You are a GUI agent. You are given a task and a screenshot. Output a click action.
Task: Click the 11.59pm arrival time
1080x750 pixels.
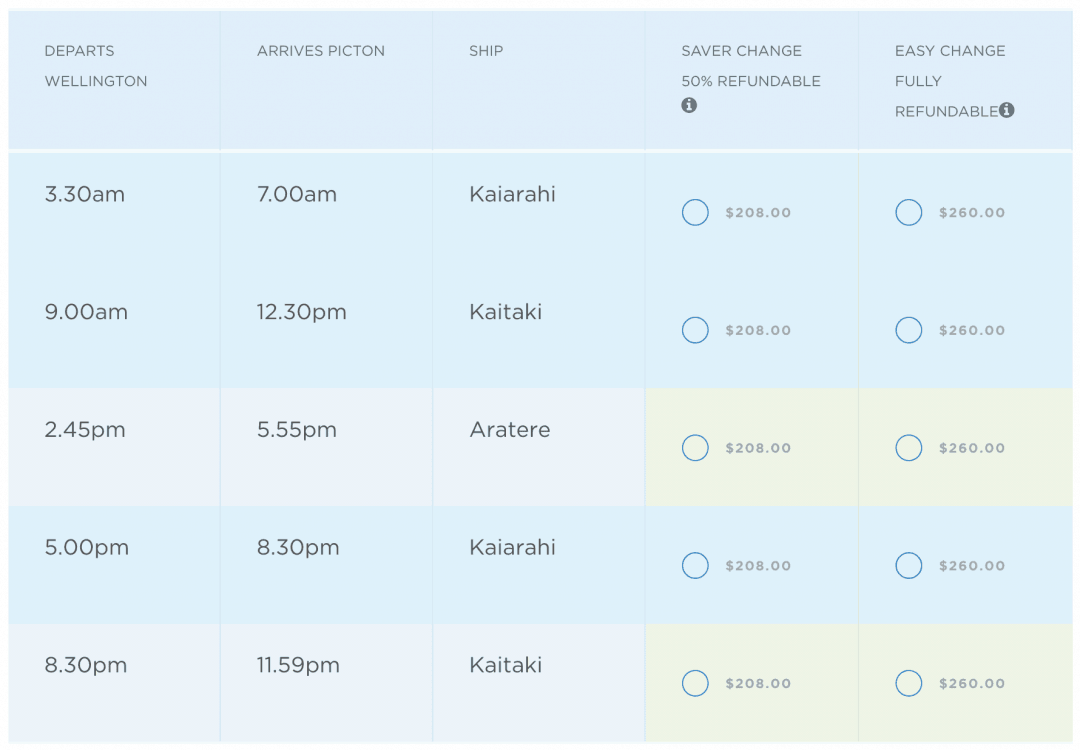[298, 666]
